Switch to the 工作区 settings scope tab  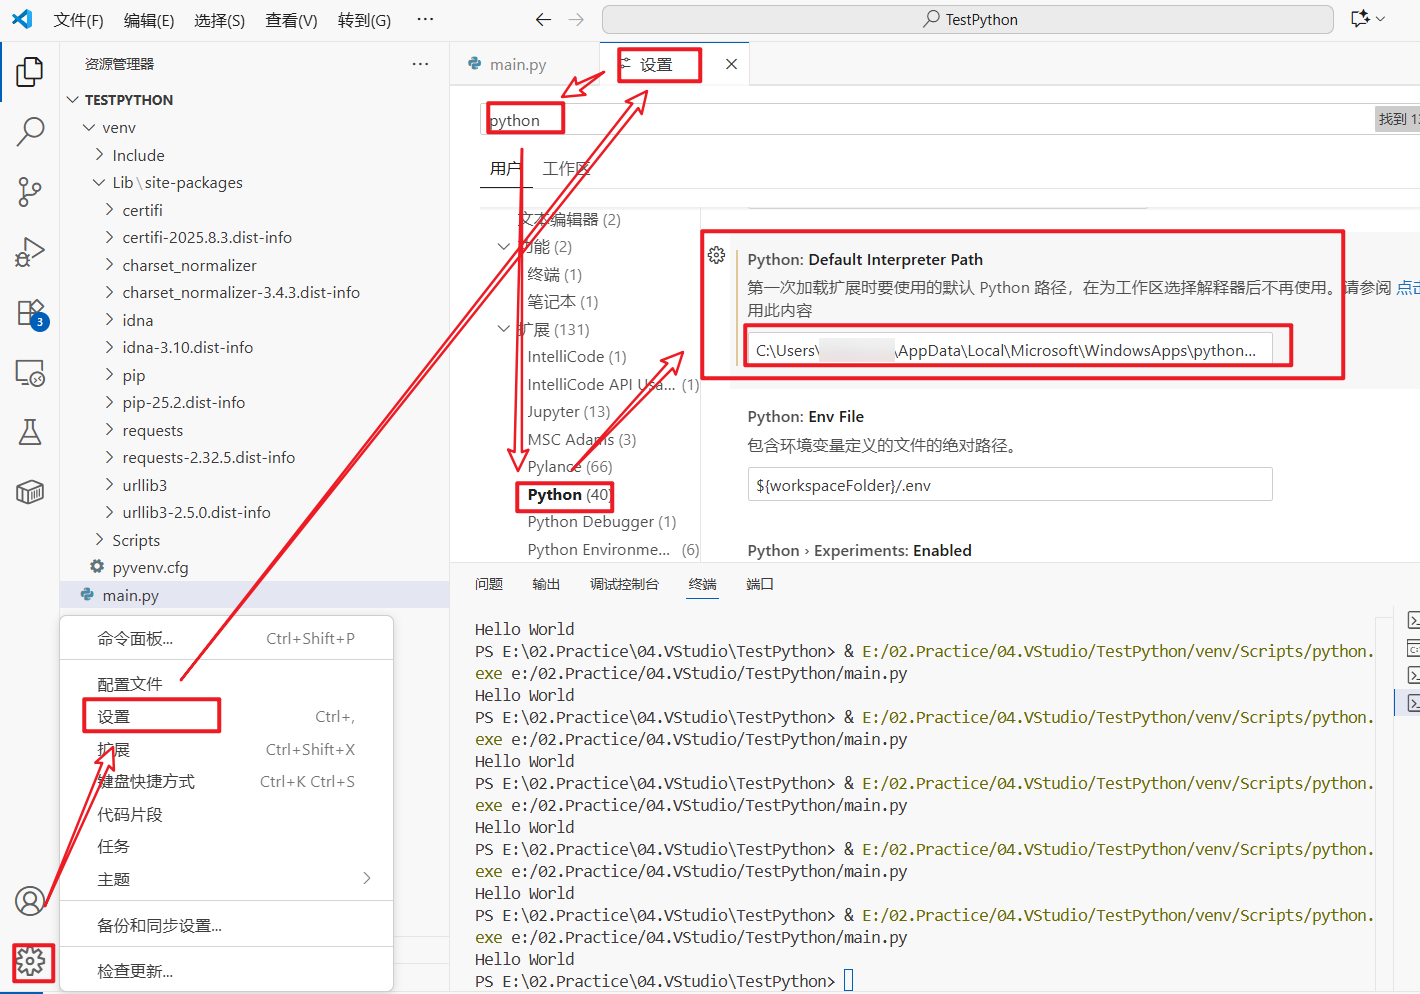[566, 168]
